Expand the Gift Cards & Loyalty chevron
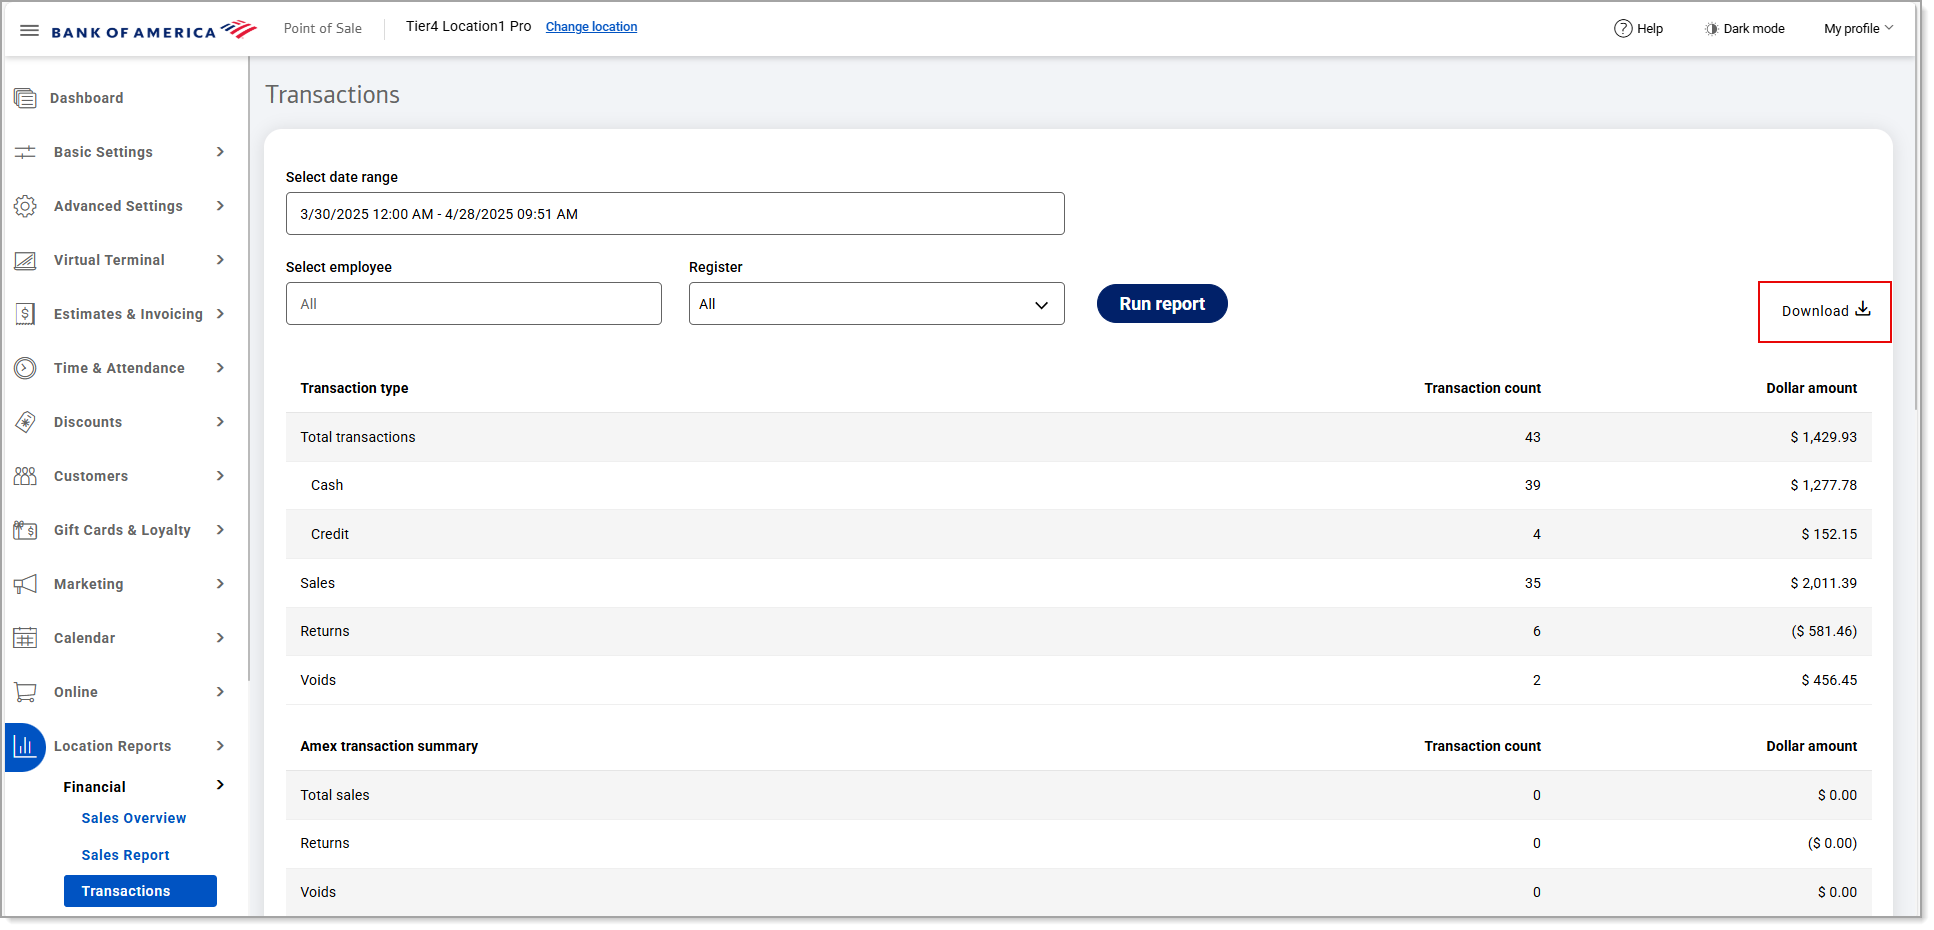The width and height of the screenshot is (1934, 930). (220, 530)
